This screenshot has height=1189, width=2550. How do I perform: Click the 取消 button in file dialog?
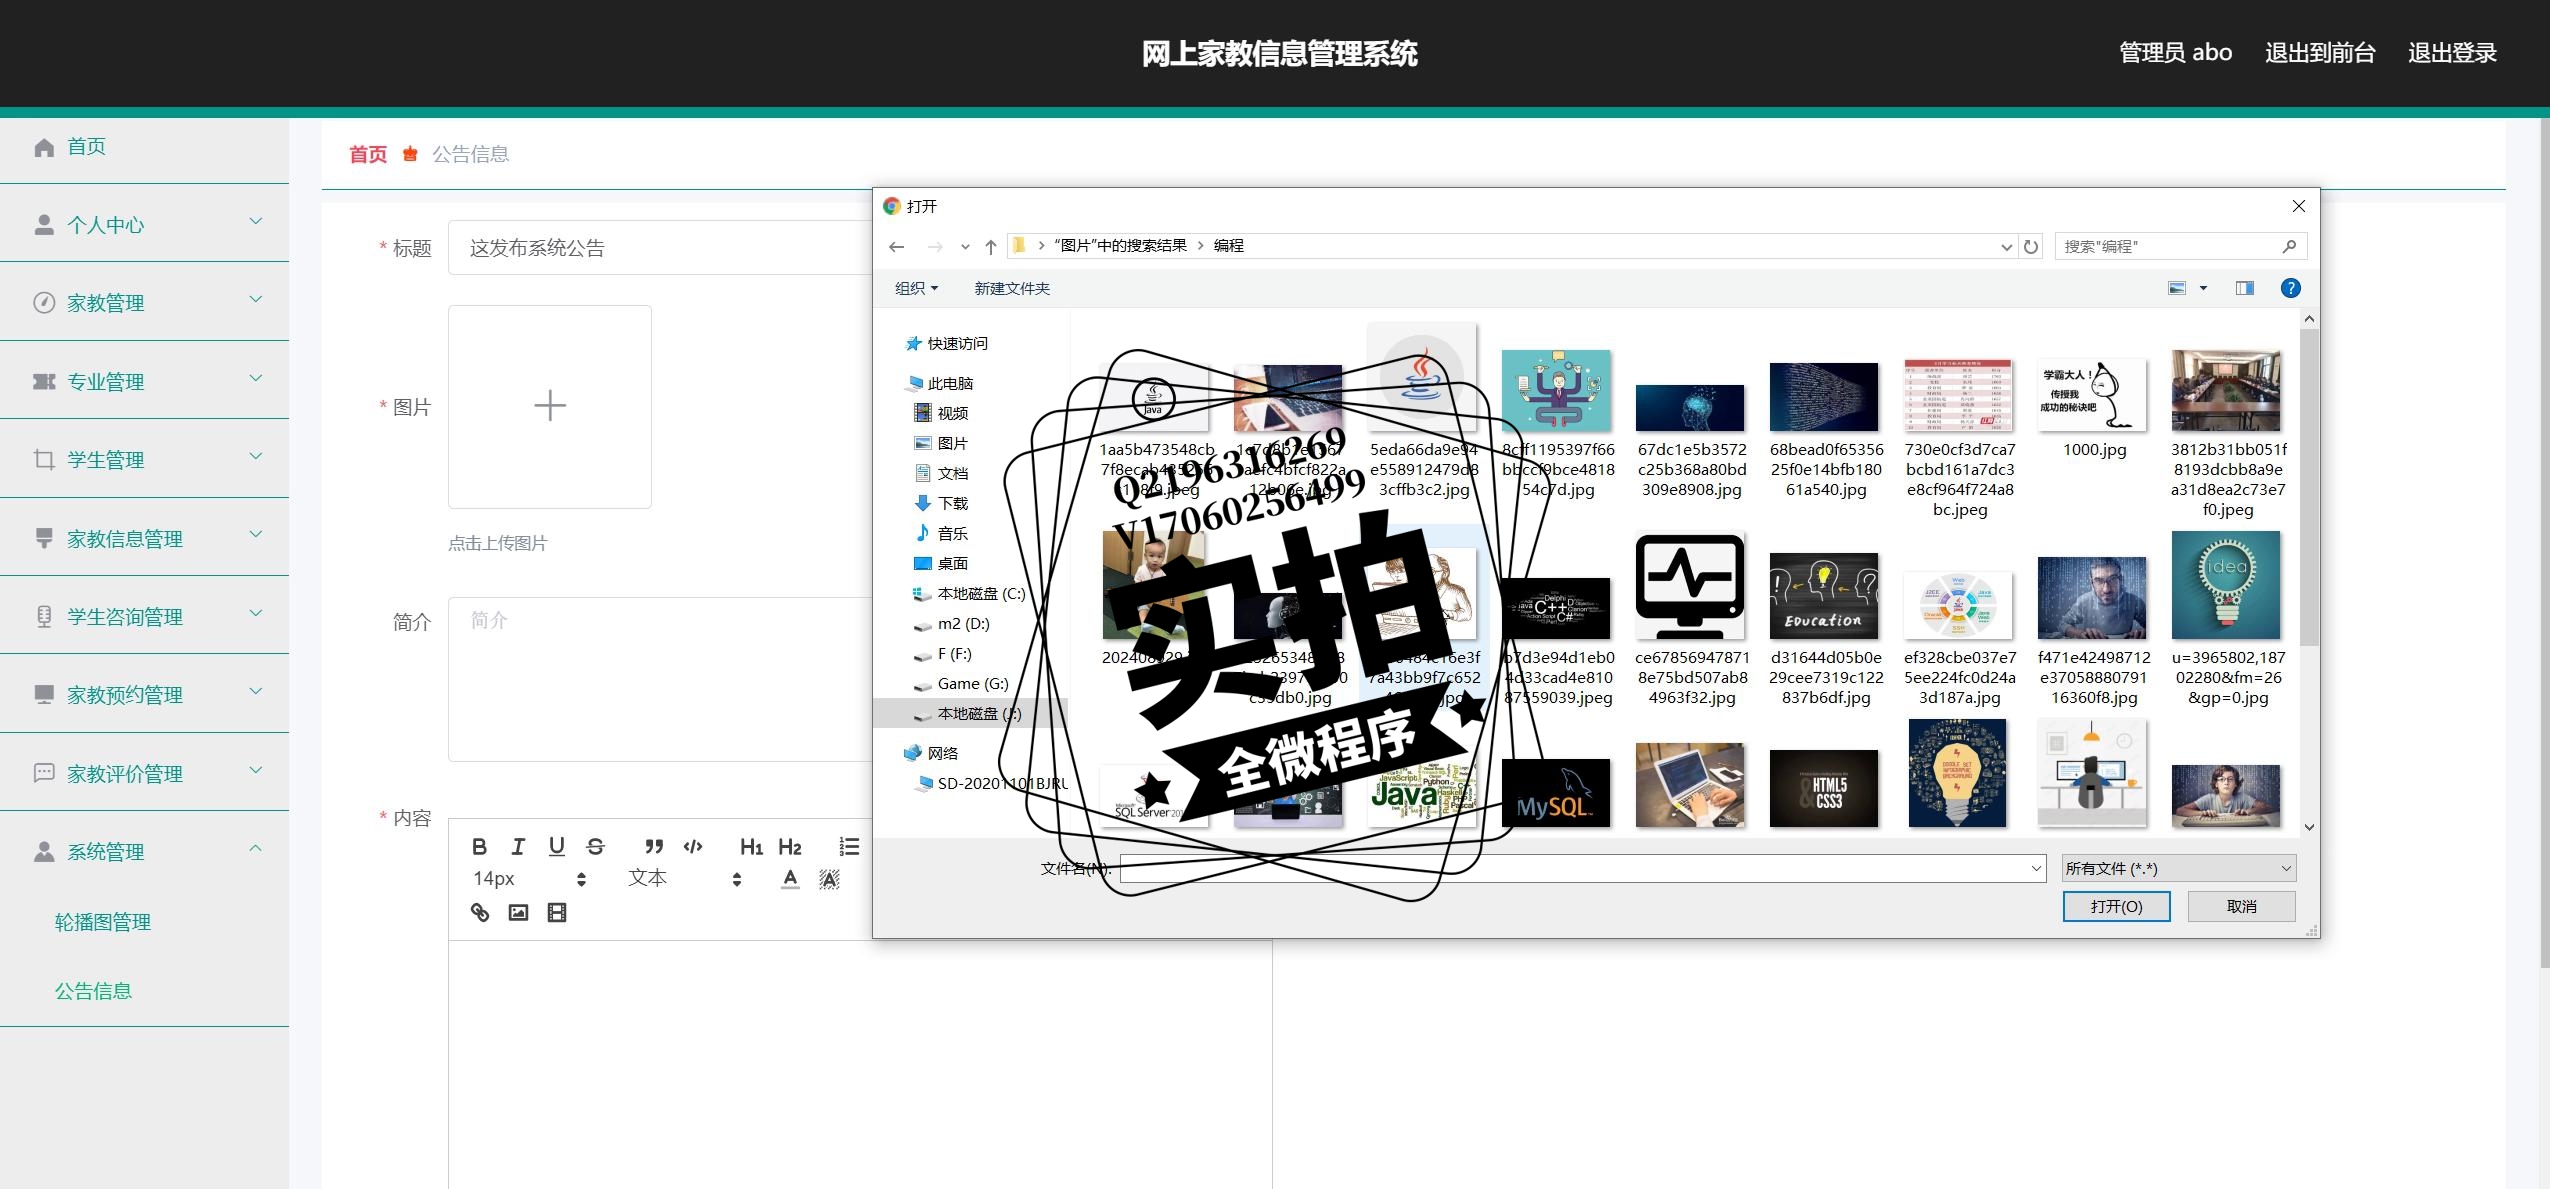pyautogui.click(x=2241, y=906)
